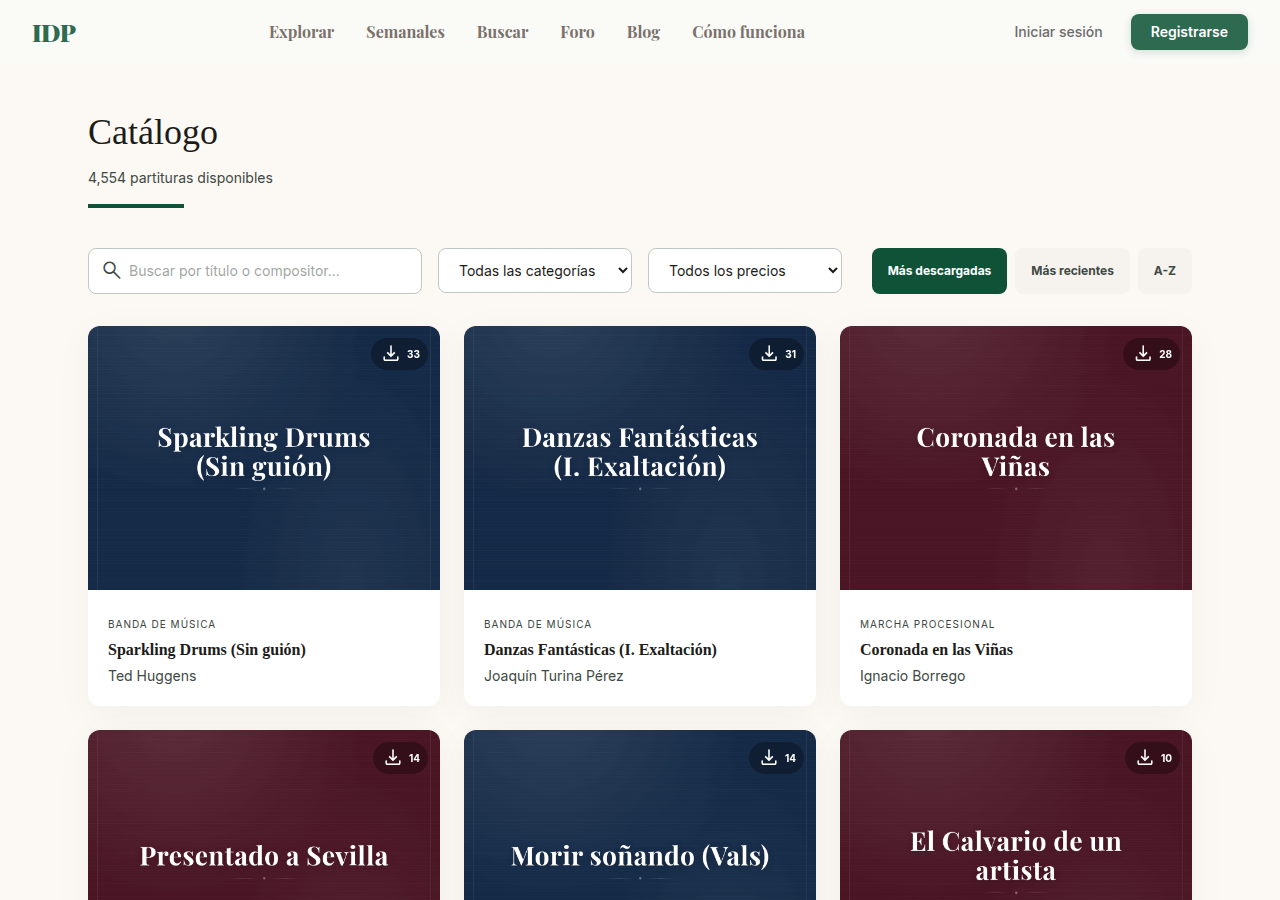Click download icon on El Calvario de un artista card
Screen dimensions: 1280x900
[1145, 757]
